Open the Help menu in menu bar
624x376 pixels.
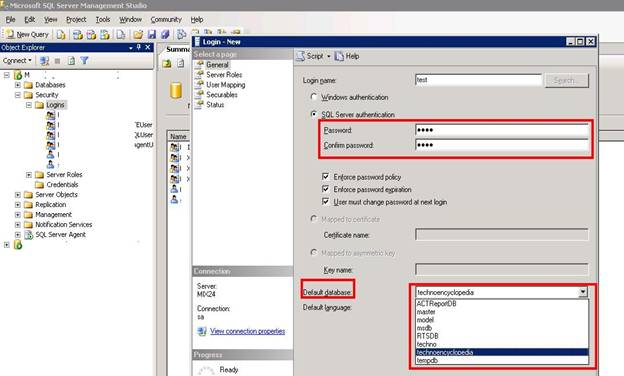click(197, 19)
